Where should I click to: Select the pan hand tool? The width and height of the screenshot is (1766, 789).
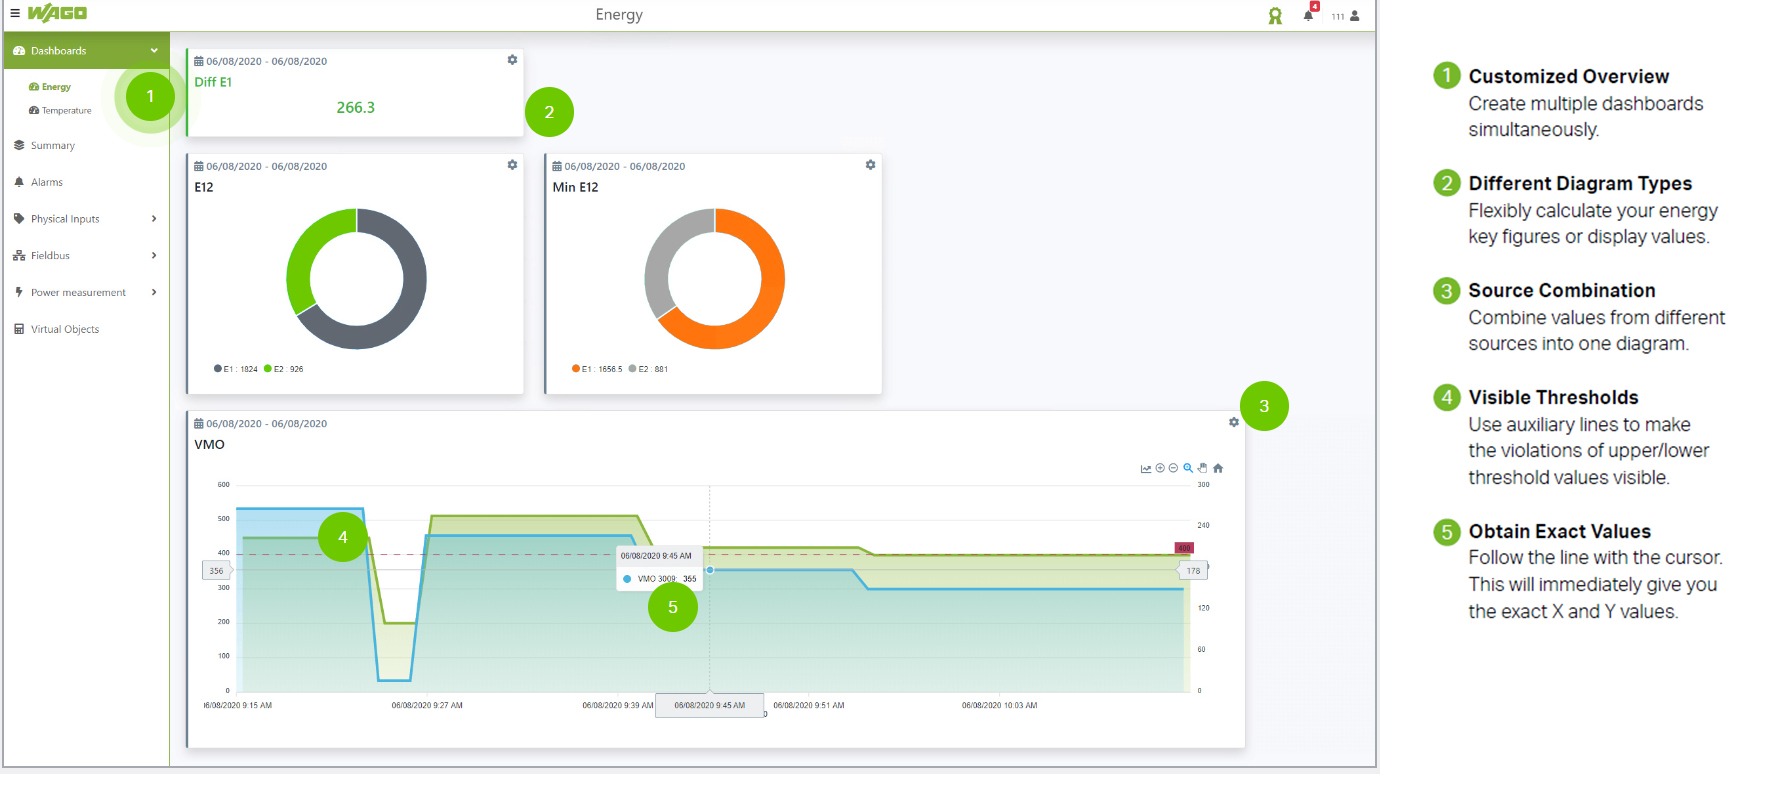tap(1203, 468)
